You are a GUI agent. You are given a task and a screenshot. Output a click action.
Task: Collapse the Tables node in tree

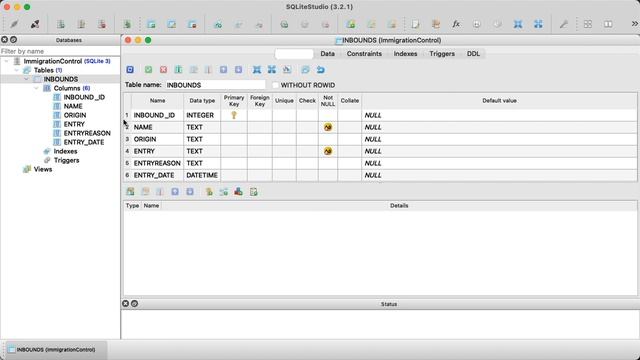pyautogui.click(x=17, y=70)
